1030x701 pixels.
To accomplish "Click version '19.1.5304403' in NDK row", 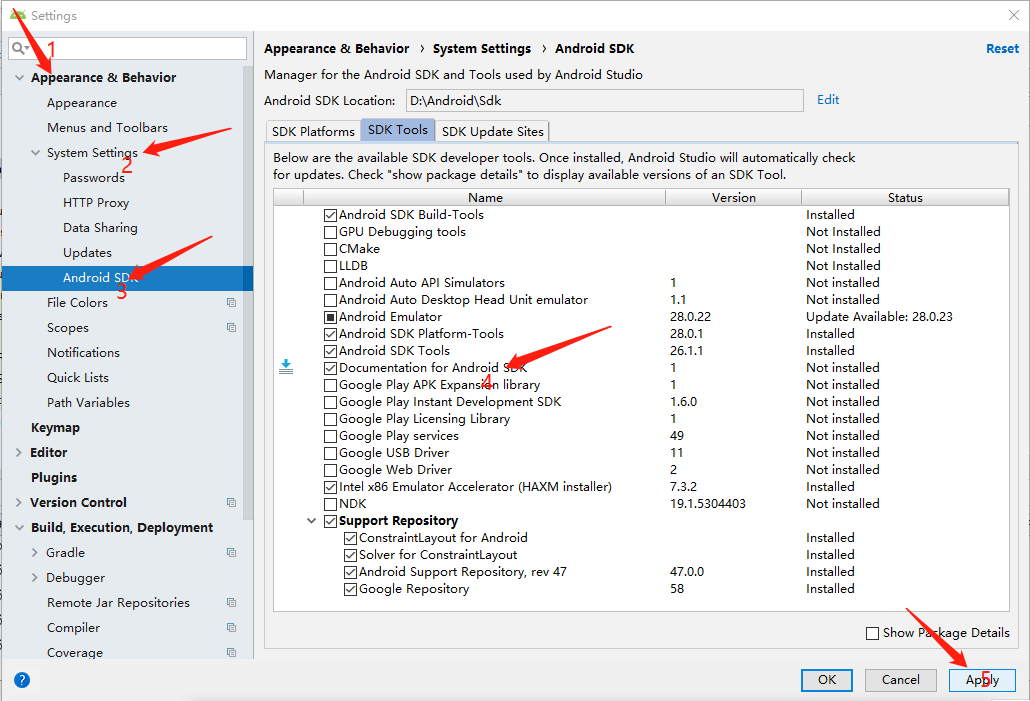I will [x=707, y=504].
